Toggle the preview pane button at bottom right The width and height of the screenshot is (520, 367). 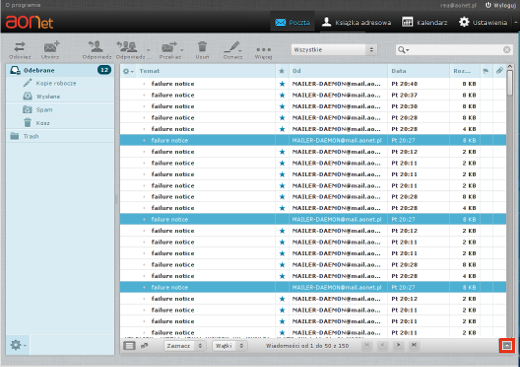507,345
